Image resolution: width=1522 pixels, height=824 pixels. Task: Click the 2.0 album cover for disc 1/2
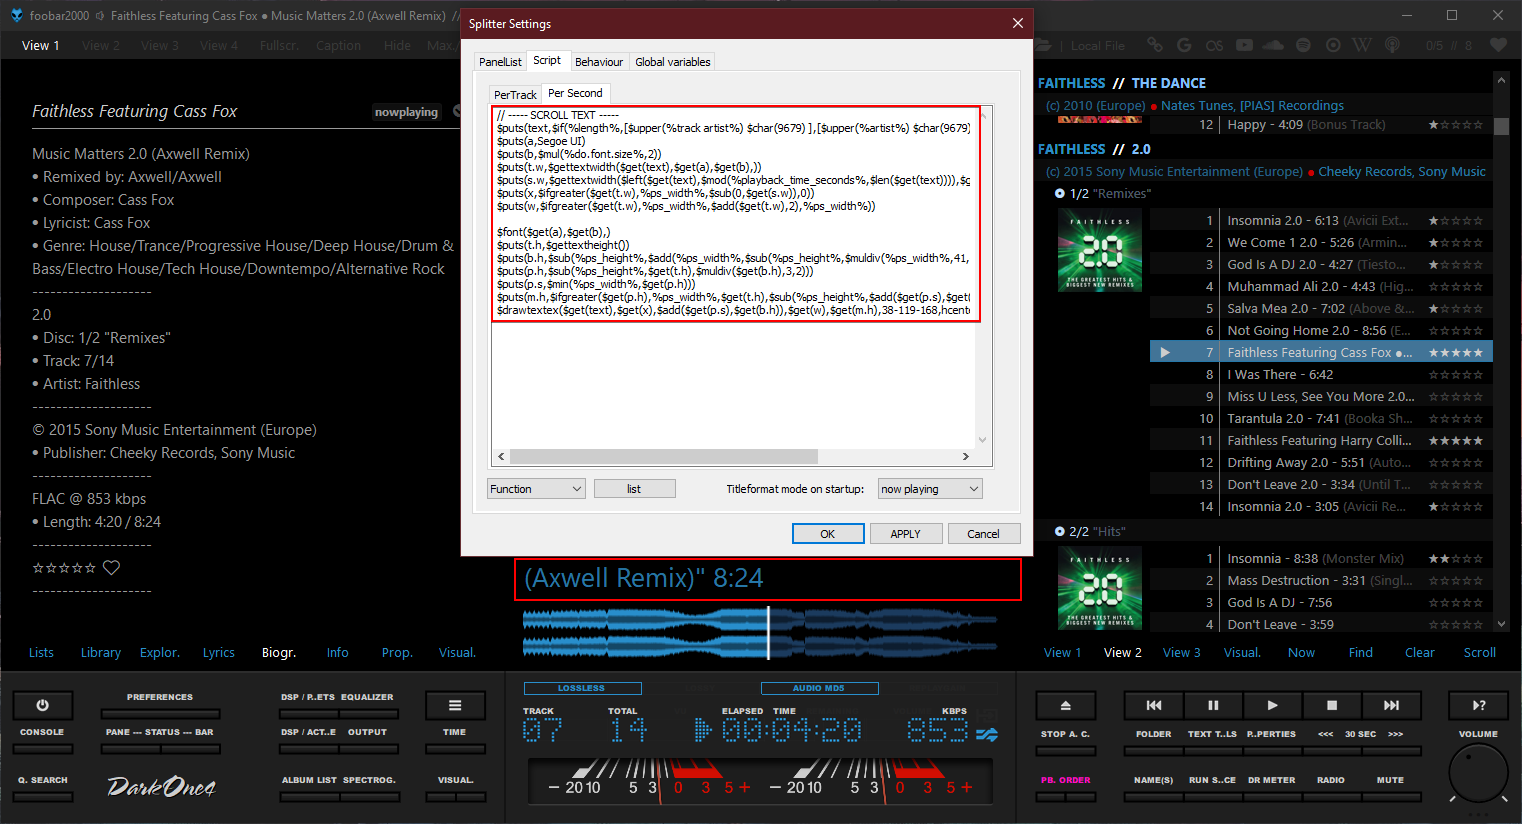click(x=1100, y=250)
